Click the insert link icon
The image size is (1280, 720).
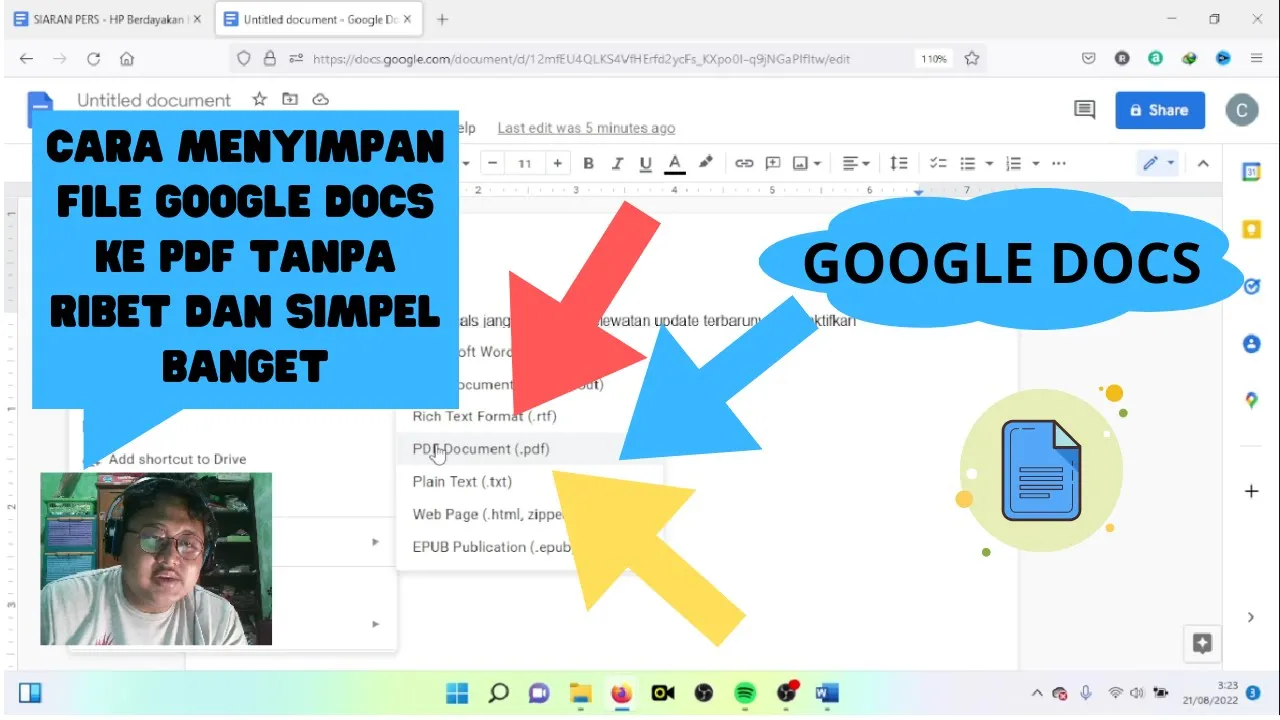[x=744, y=163]
